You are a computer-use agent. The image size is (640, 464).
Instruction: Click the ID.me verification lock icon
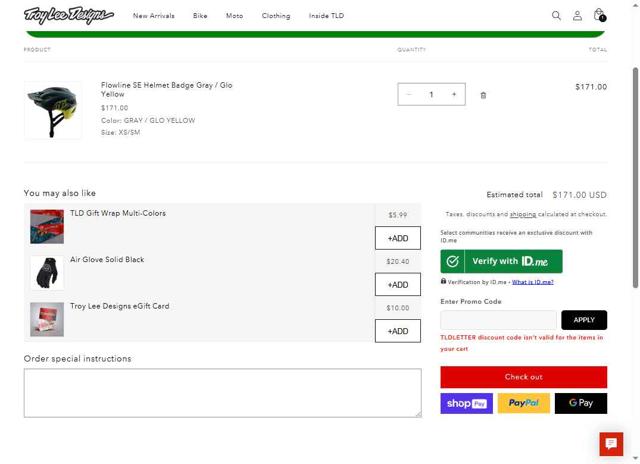tap(443, 281)
